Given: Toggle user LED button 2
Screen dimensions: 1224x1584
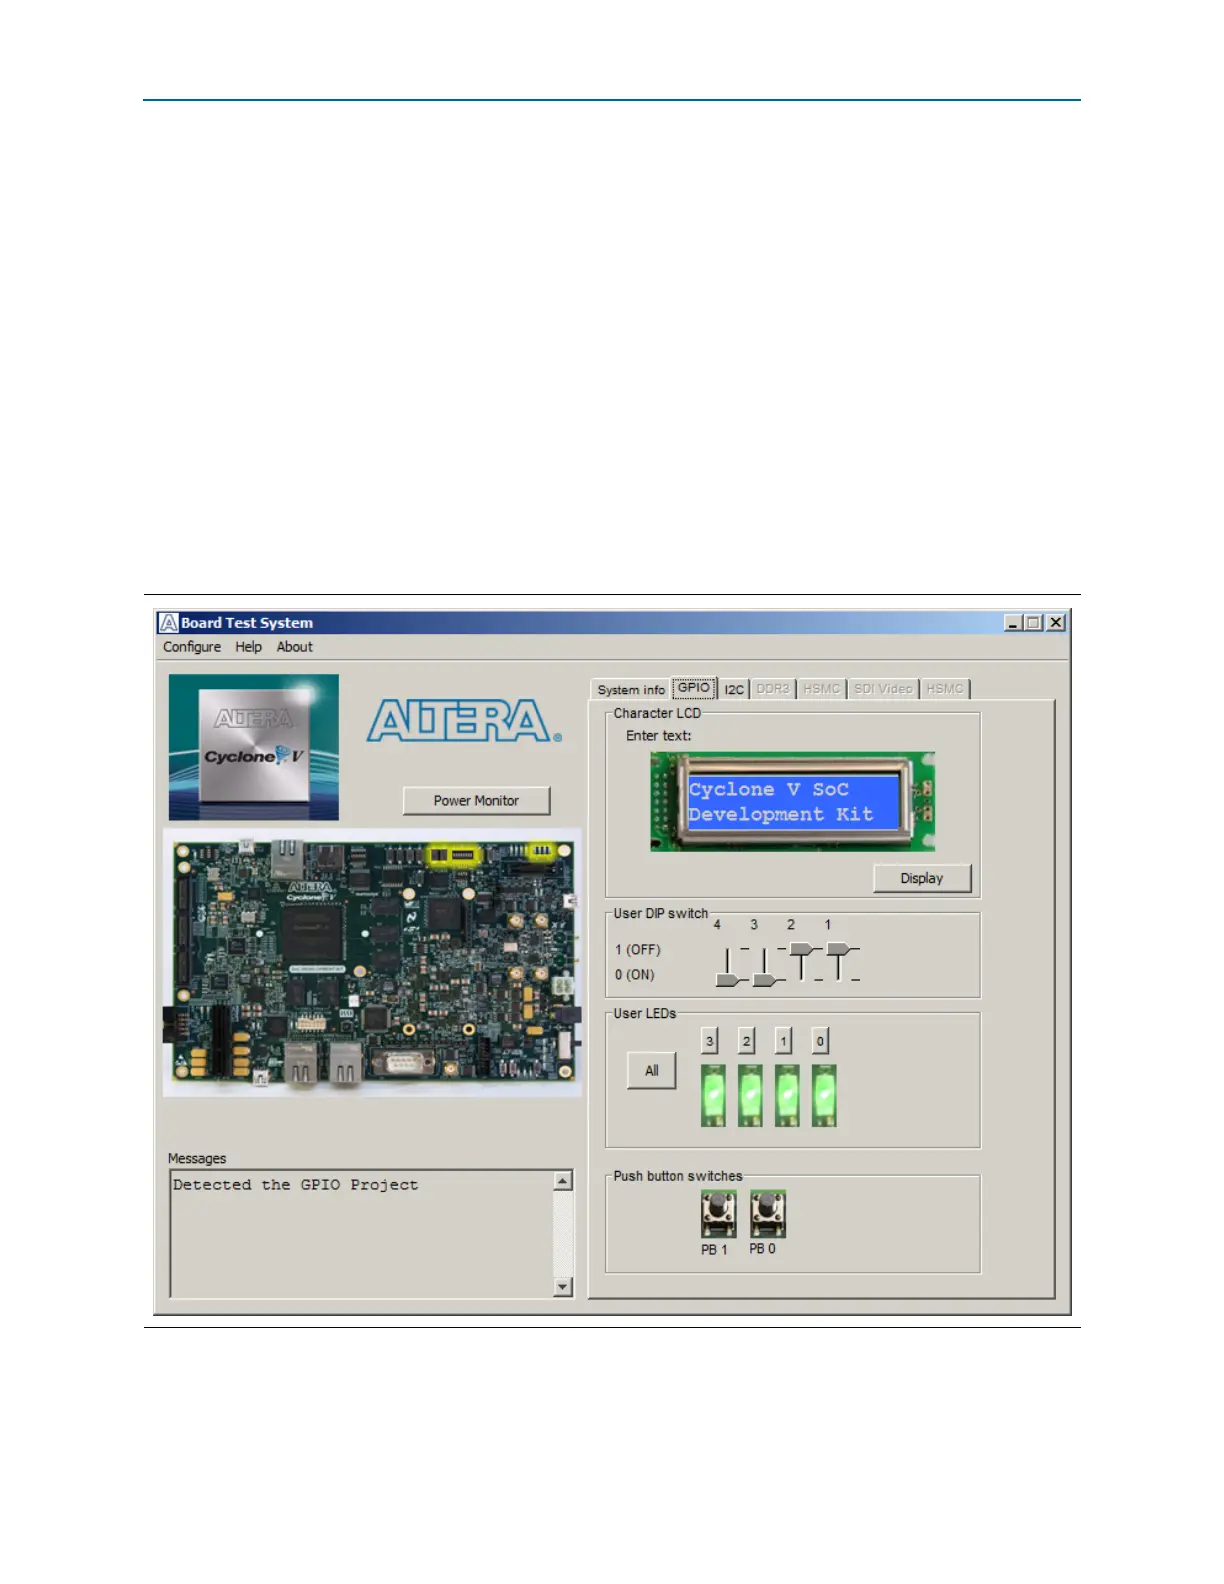Looking at the screenshot, I should [x=747, y=1041].
